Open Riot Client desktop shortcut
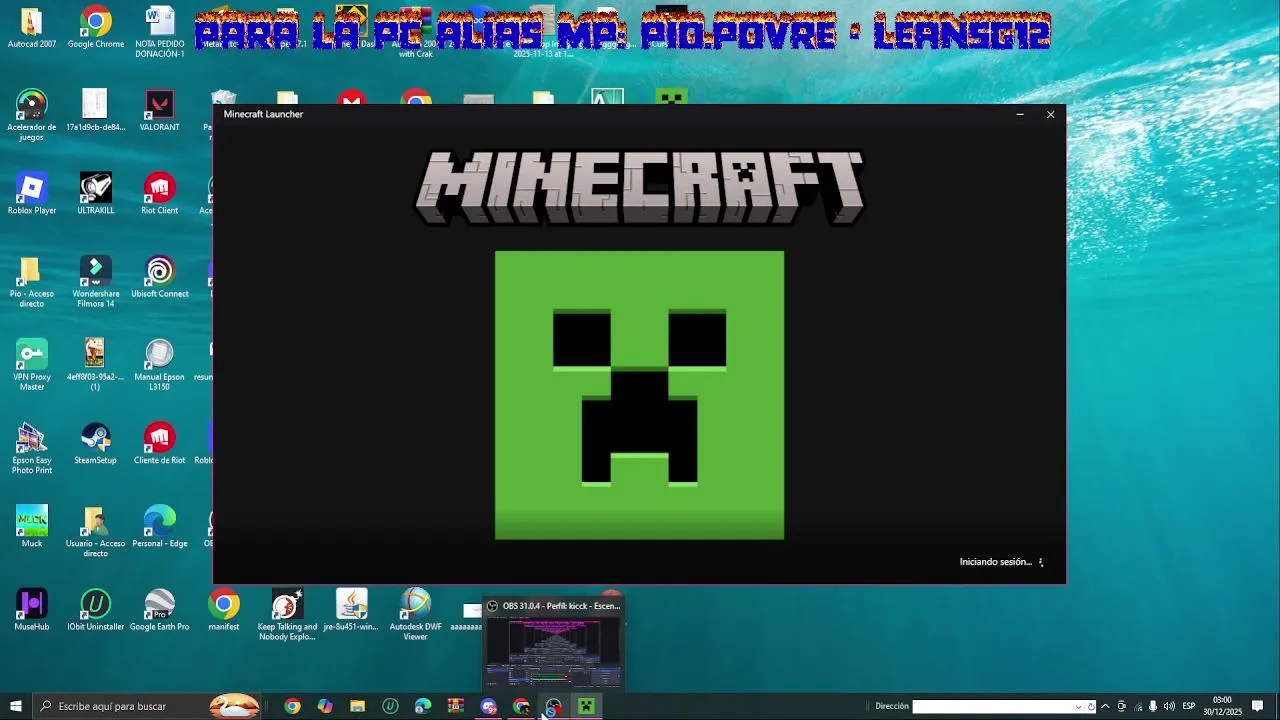This screenshot has height=720, width=1280. coord(160,194)
